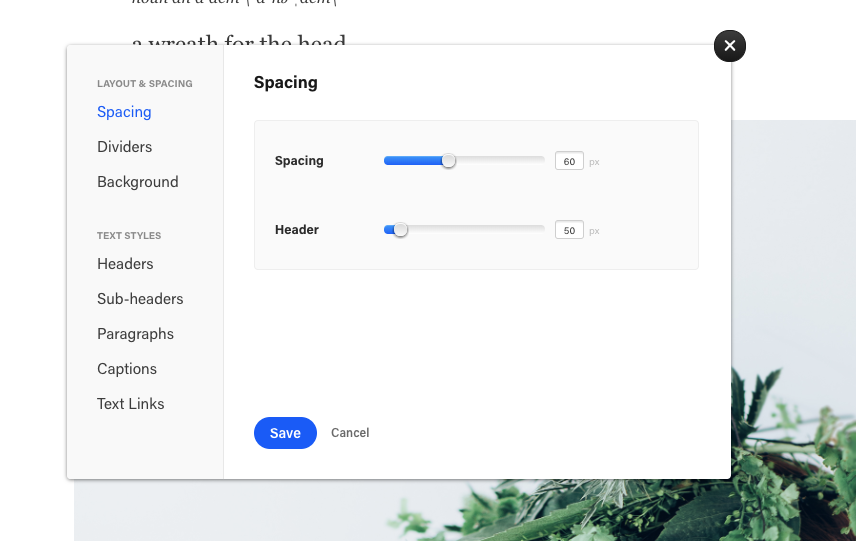Select Paragraphs text styles
The height and width of the screenshot is (541, 856).
[x=135, y=334]
